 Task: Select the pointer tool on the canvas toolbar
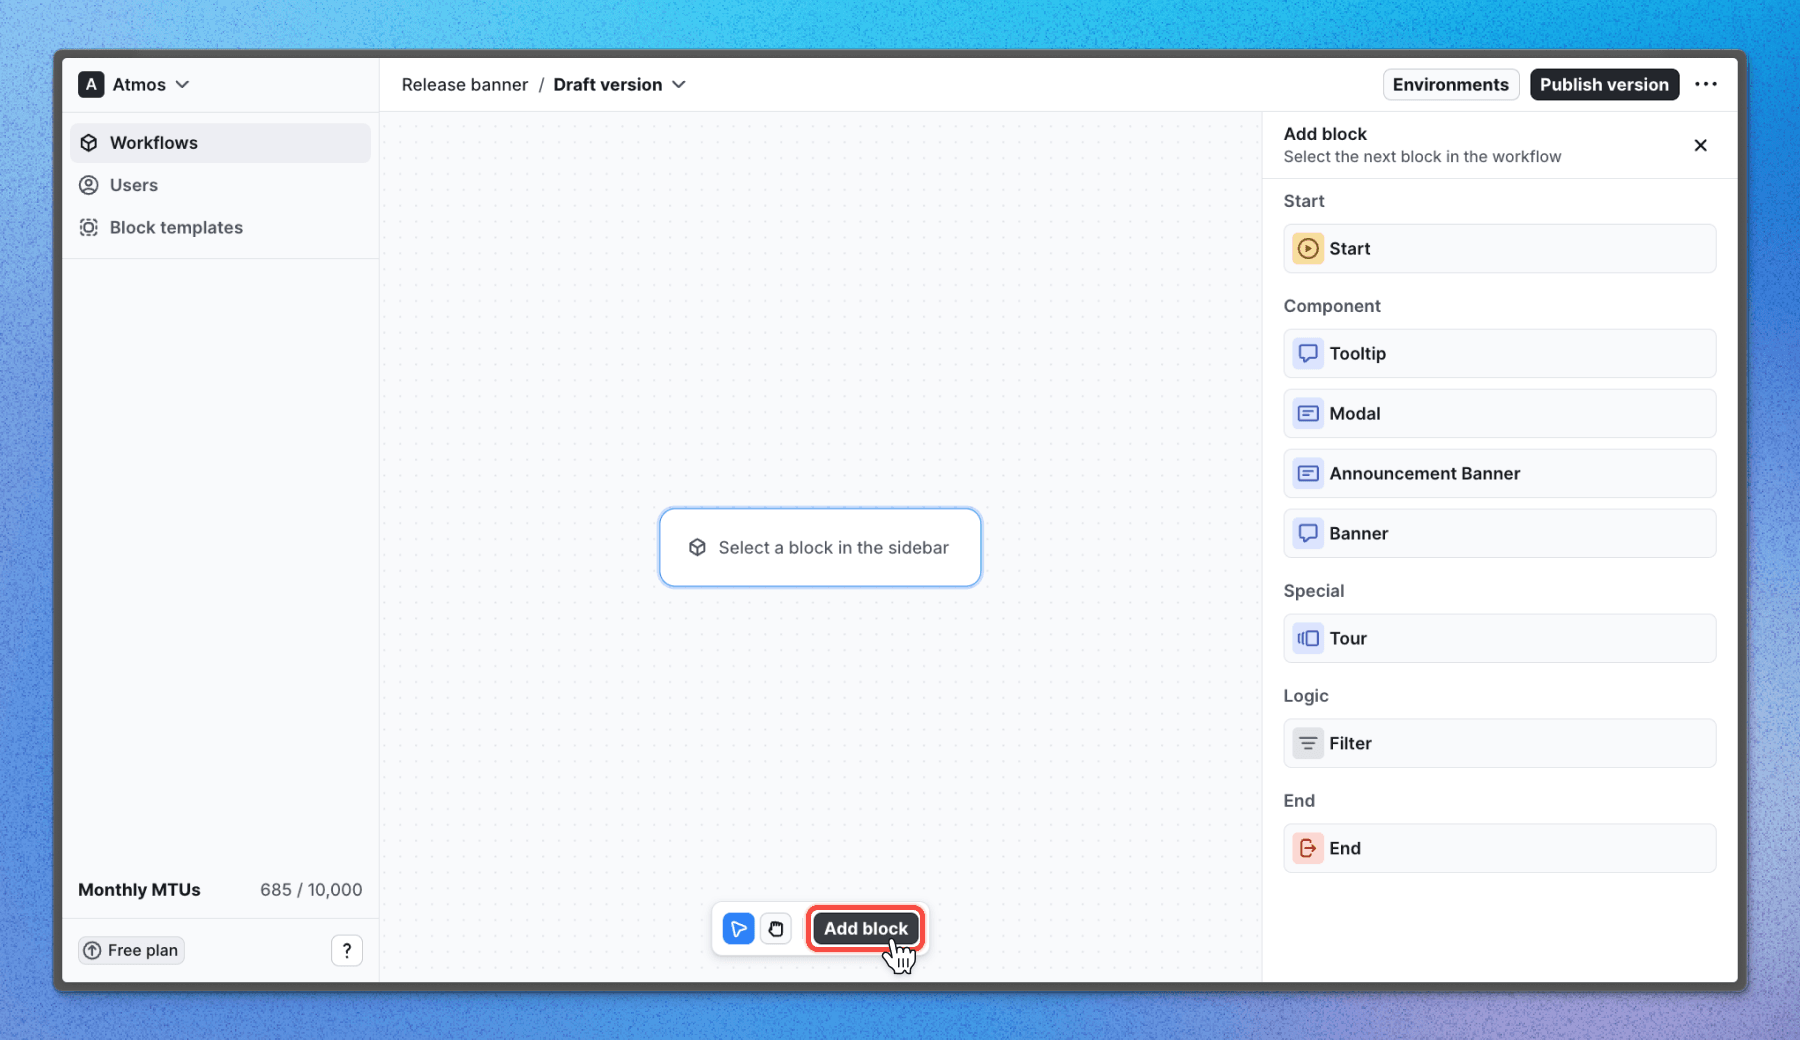point(737,929)
